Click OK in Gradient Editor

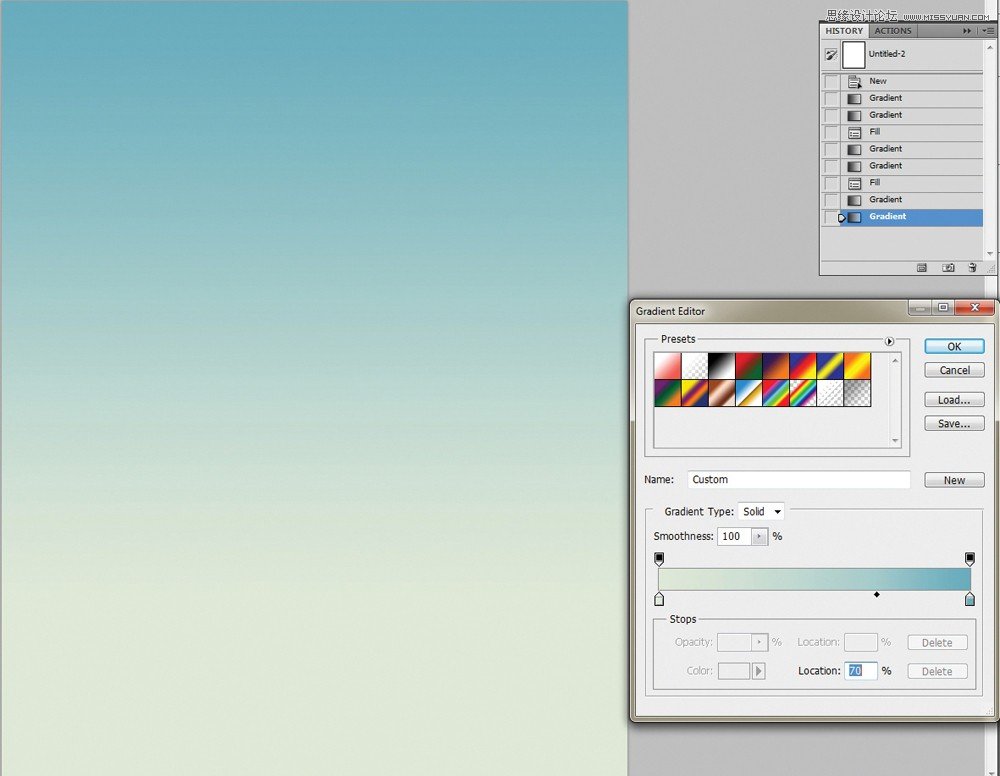click(954, 346)
